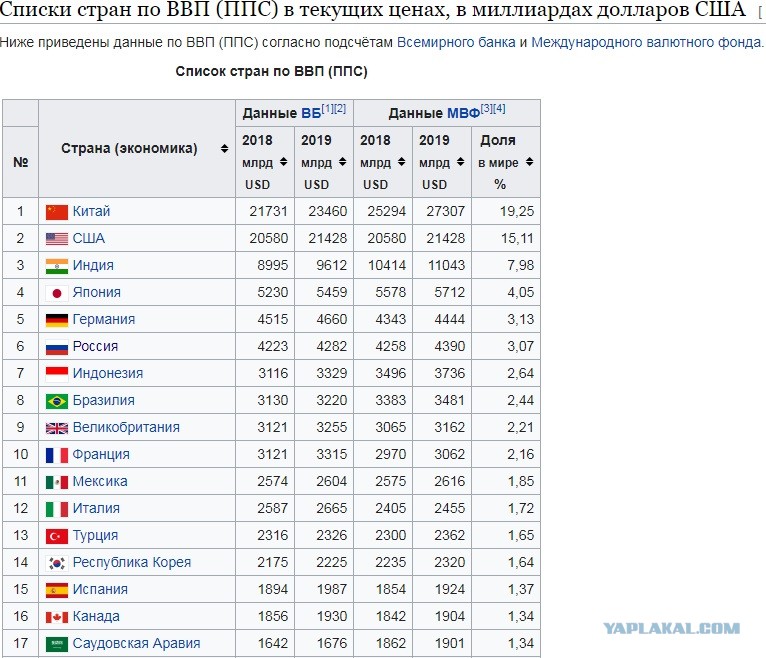This screenshot has height=658, width=766.
Task: Select the № column header
Action: [21, 162]
